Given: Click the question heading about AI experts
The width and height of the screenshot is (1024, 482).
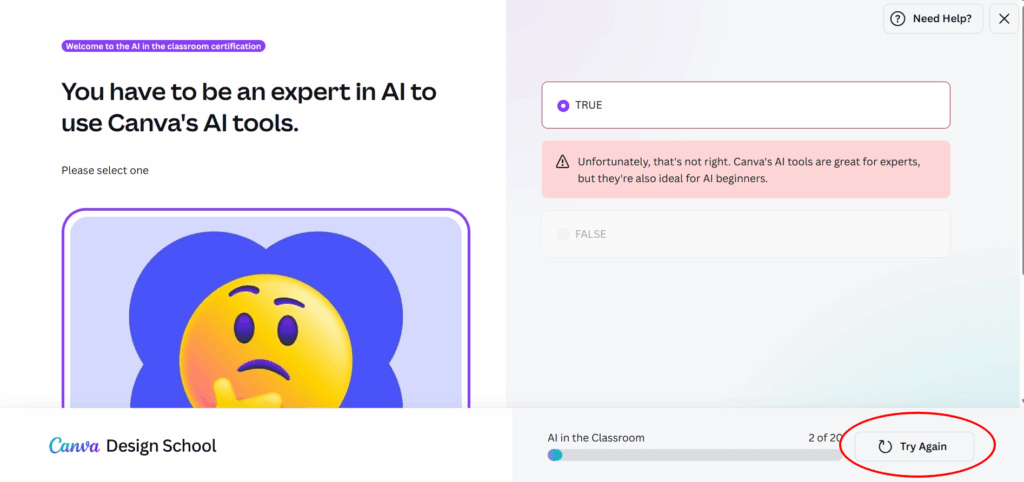Looking at the screenshot, I should coord(248,108).
